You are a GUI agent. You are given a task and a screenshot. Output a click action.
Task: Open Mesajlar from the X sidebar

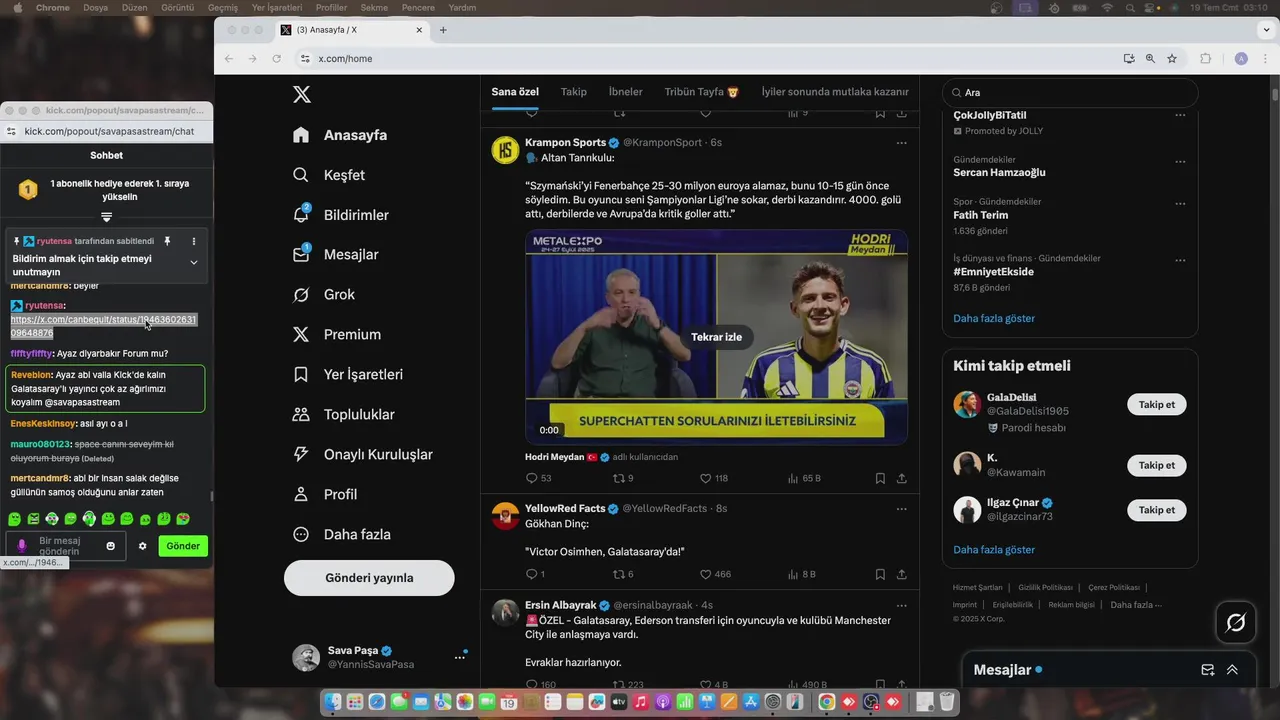[335, 255]
